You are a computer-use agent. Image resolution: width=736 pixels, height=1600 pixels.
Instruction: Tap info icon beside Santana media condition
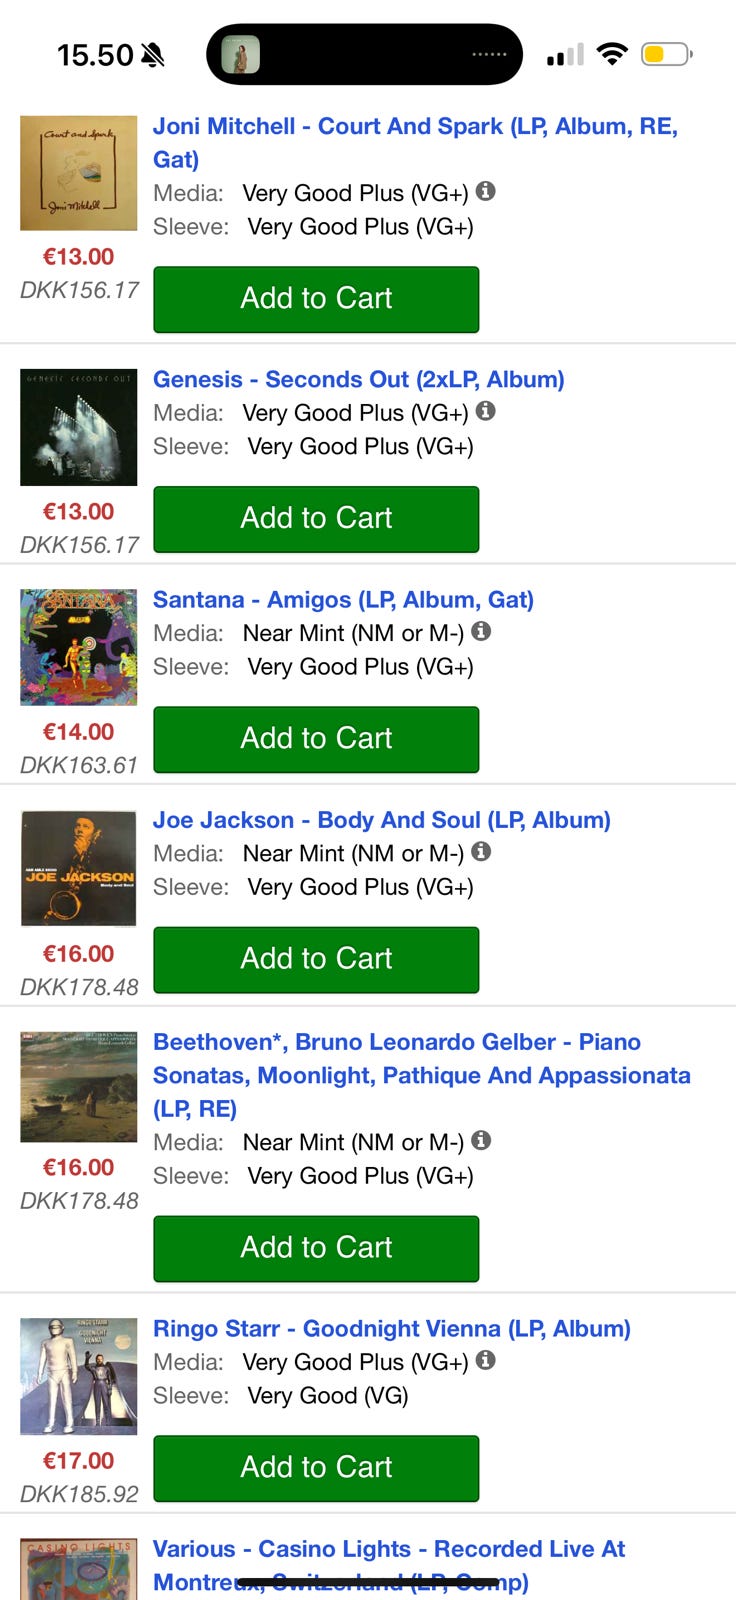click(x=481, y=631)
